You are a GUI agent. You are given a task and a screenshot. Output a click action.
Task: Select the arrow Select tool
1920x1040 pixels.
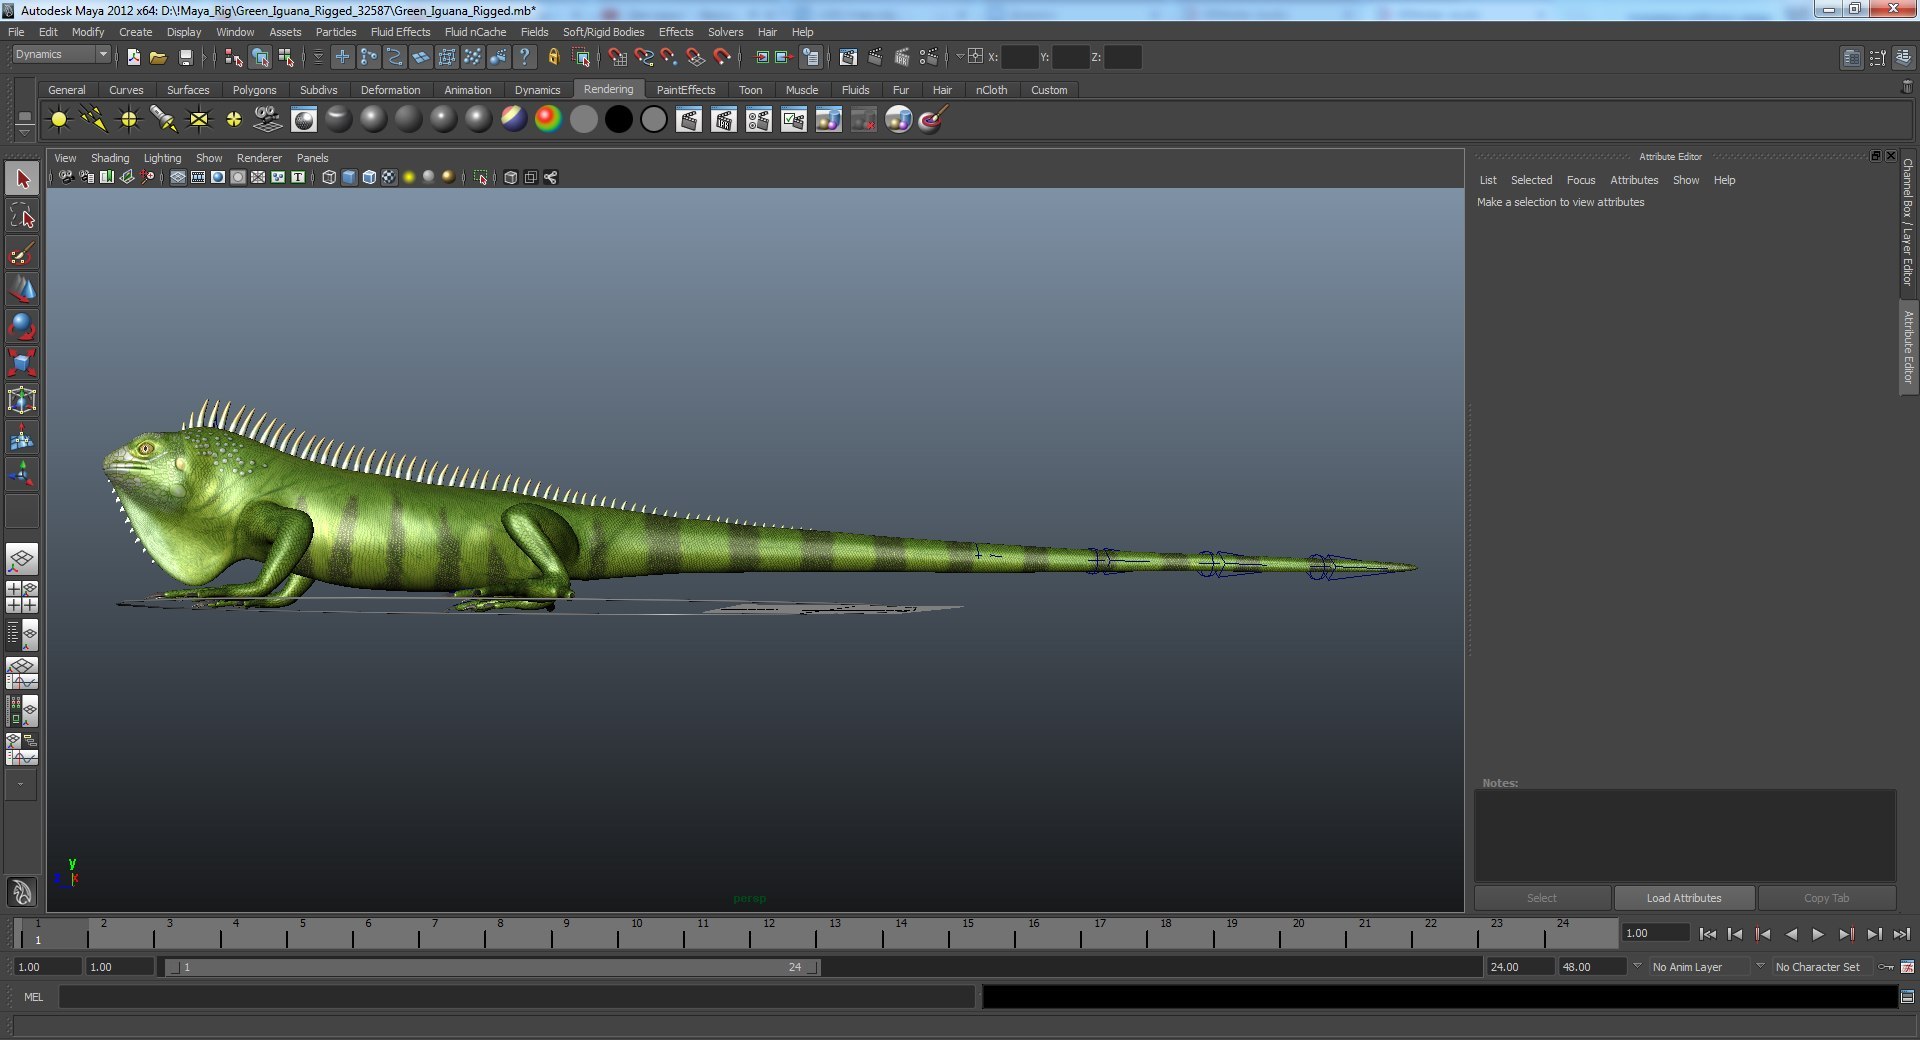tap(22, 180)
